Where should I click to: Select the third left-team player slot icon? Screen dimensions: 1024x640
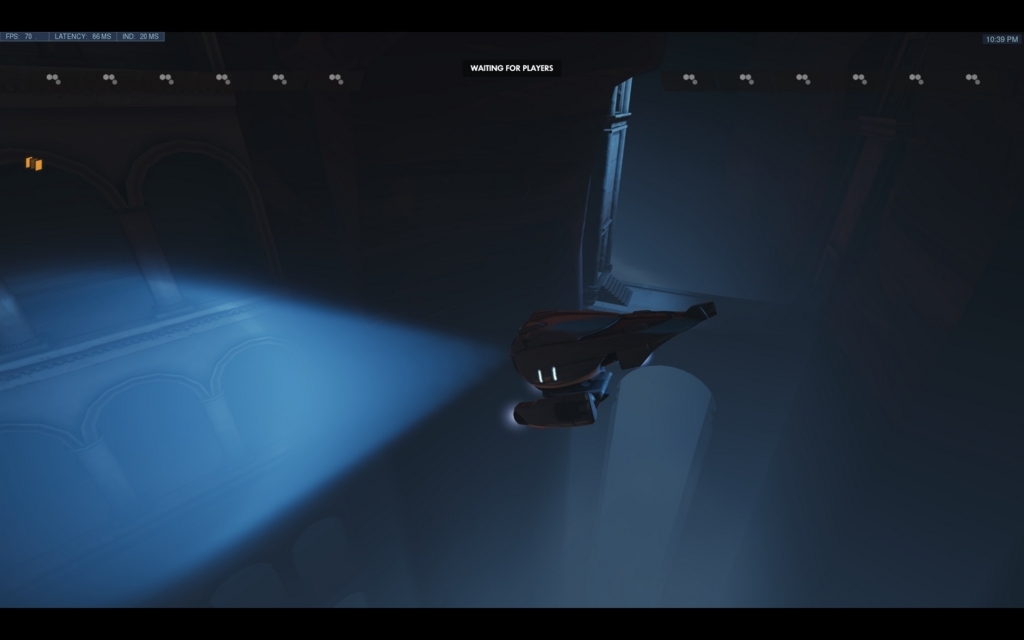pyautogui.click(x=167, y=79)
